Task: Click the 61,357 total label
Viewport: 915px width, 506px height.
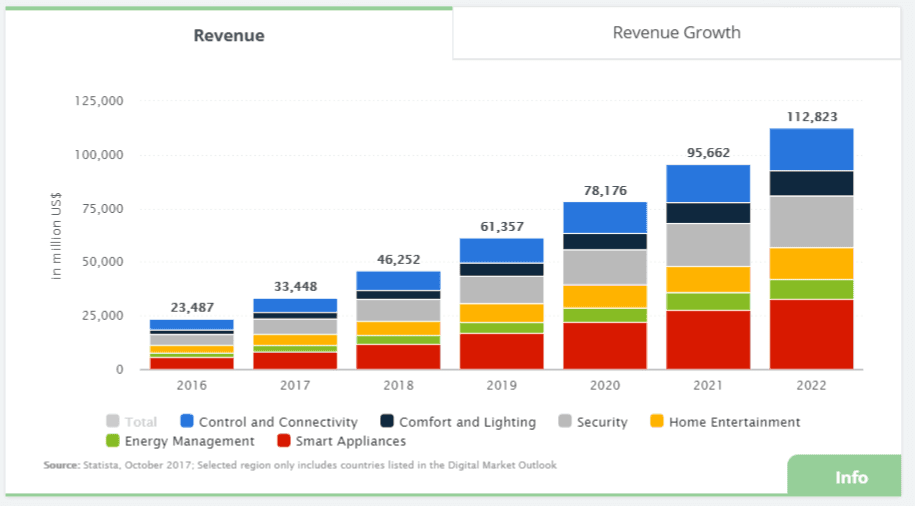Action: (501, 226)
